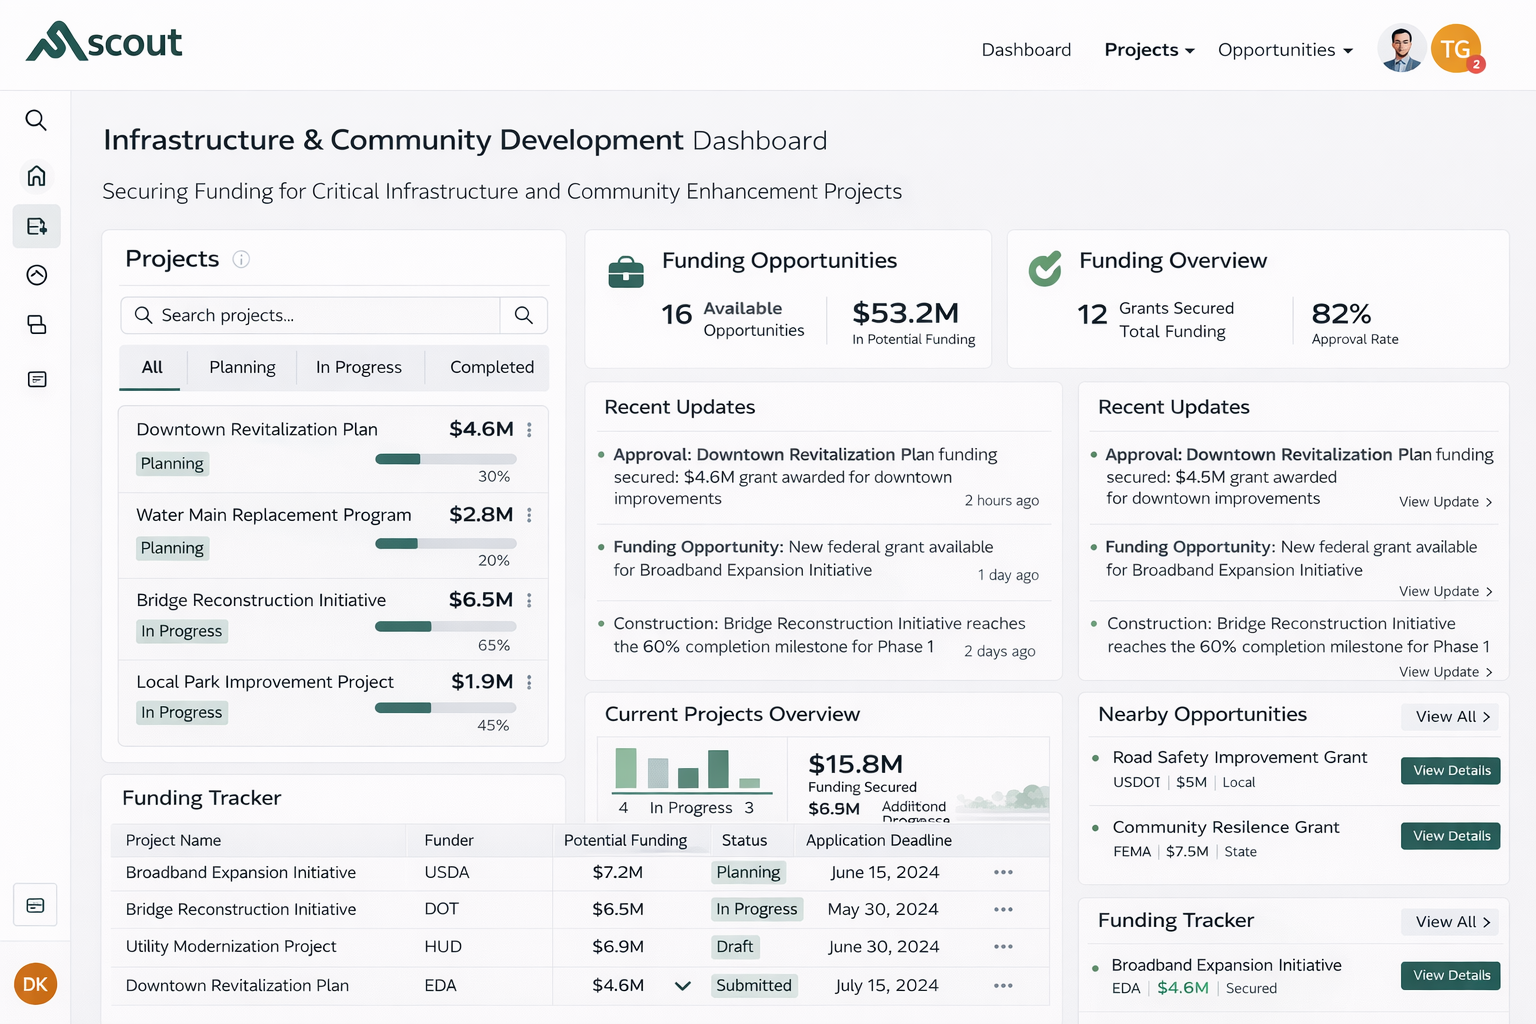Viewport: 1536px width, 1024px height.
Task: Open the DK user avatar
Action: [35, 984]
